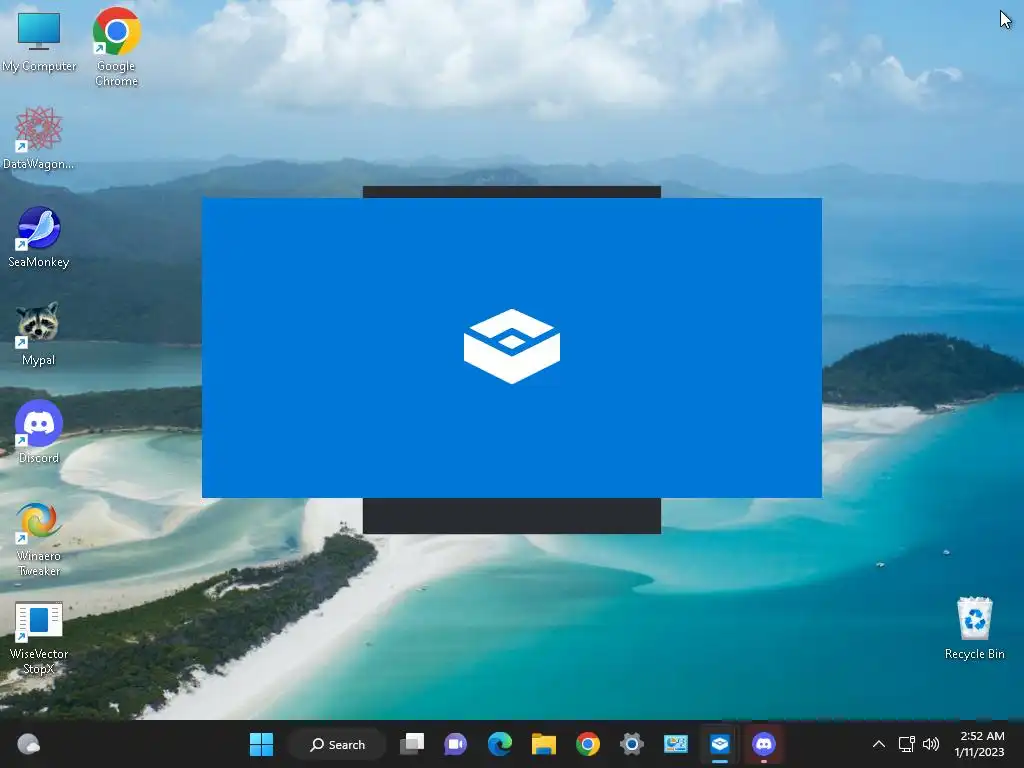Click the taskbar Search box
Viewport: 1024px width, 768px height.
(x=338, y=744)
